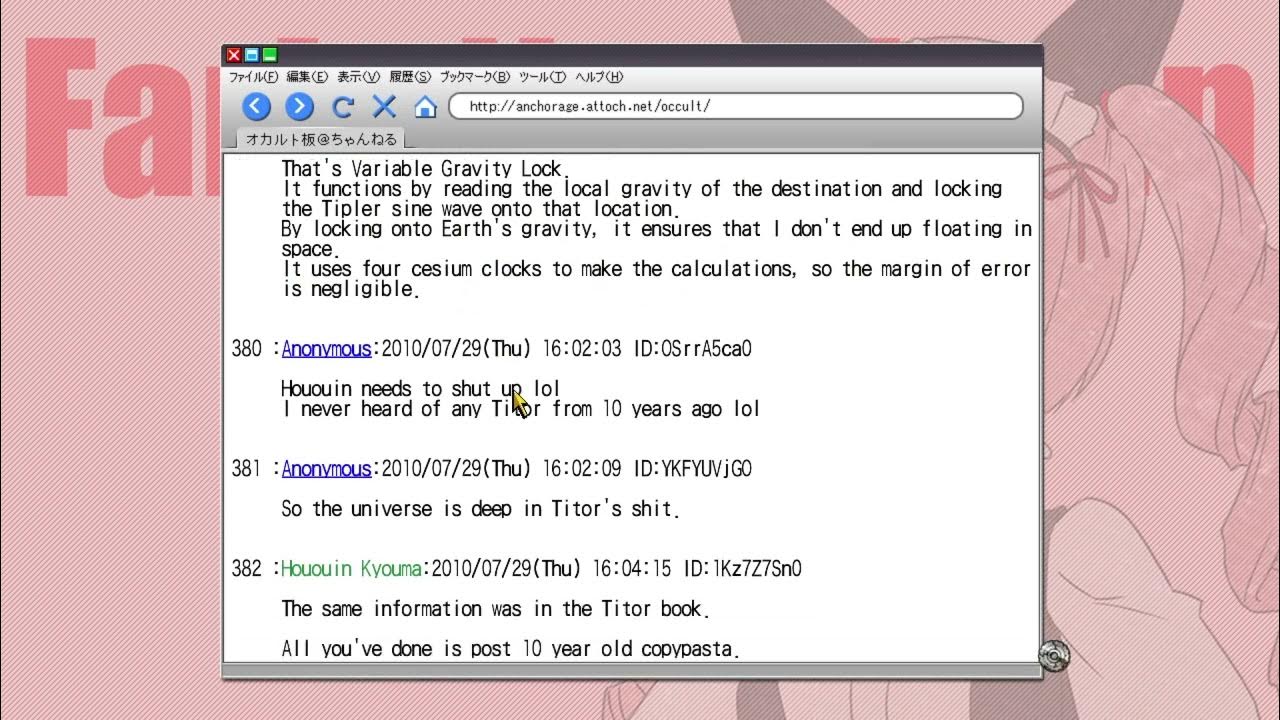Click the ID:1Kz7Z7SnO text
This screenshot has width=1280, height=720.
742,569
